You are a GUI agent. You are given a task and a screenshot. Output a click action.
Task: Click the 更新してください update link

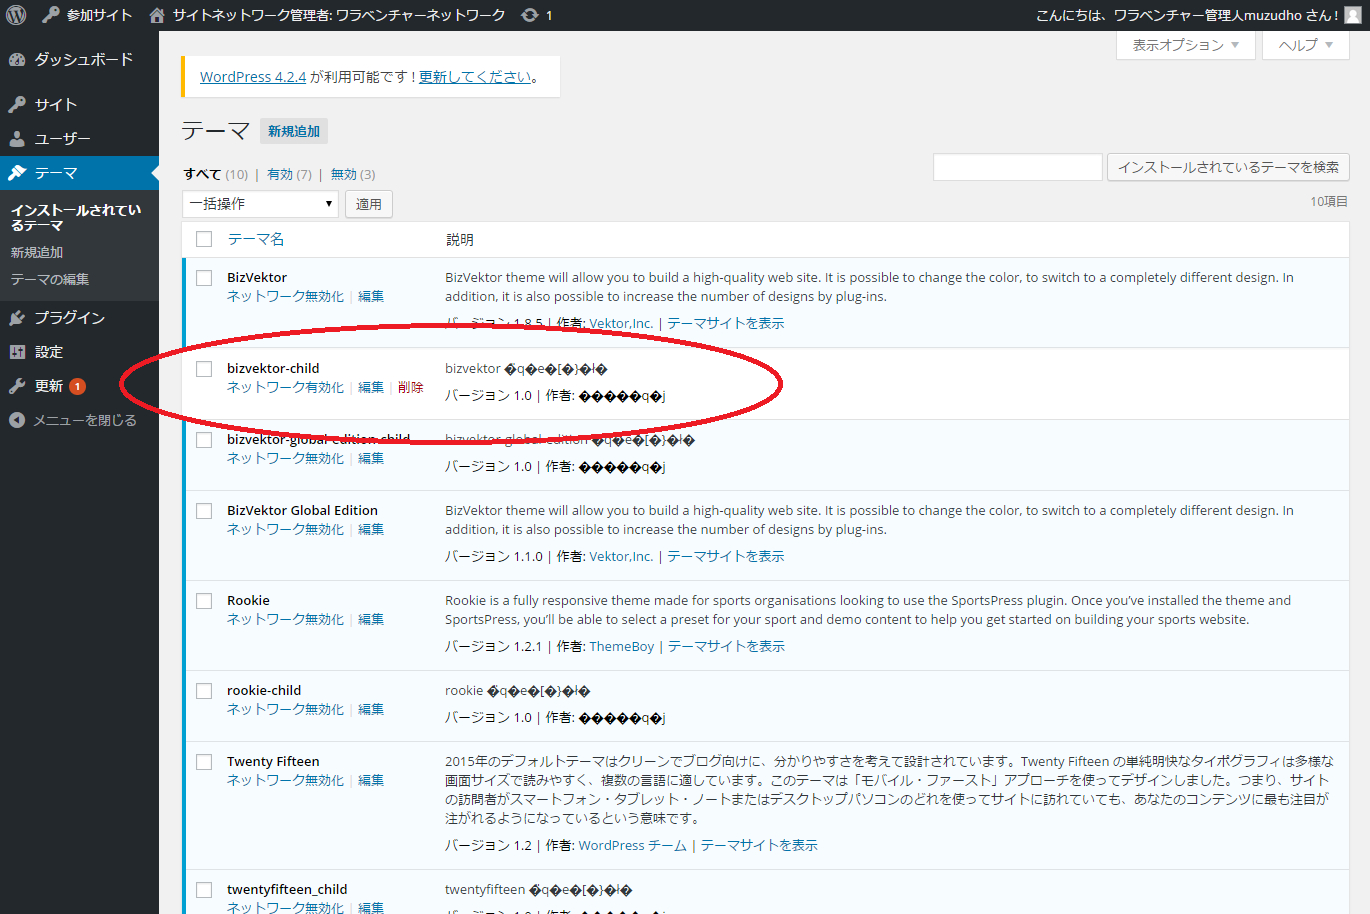click(475, 77)
